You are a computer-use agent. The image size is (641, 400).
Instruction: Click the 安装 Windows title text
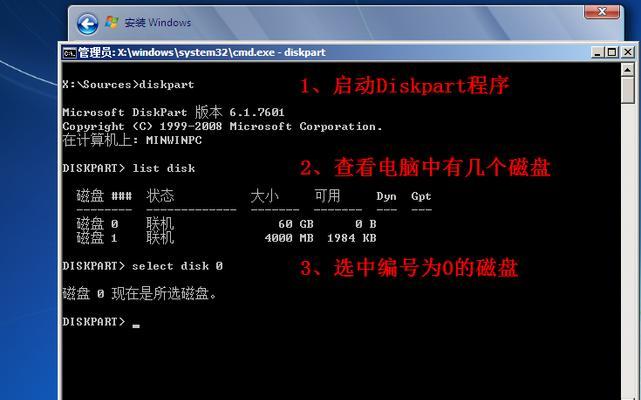[158, 22]
